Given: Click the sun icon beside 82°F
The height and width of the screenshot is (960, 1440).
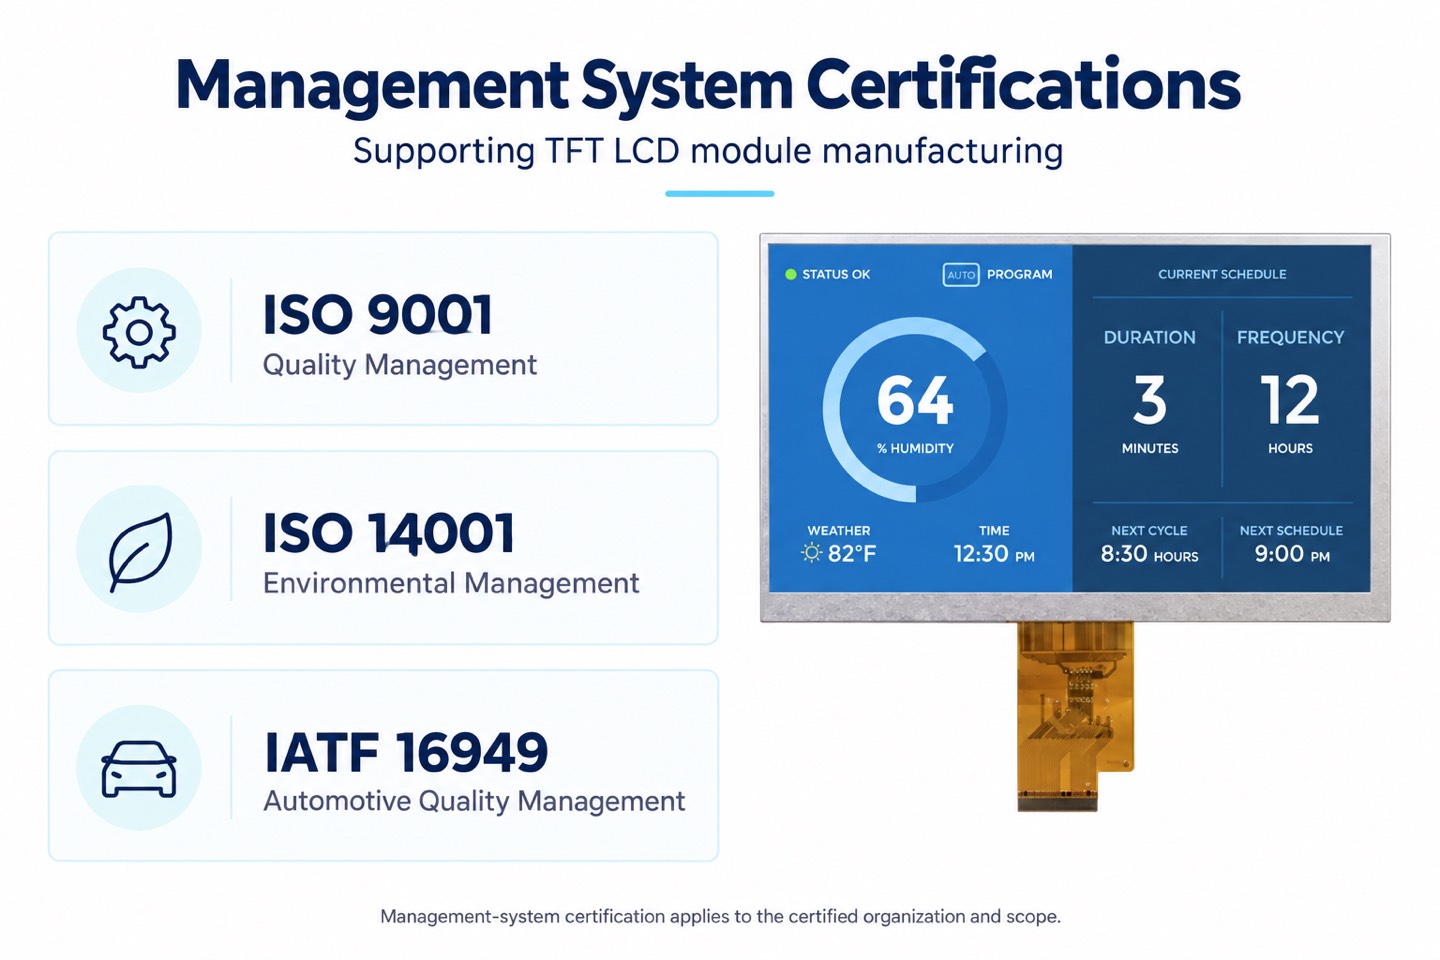Looking at the screenshot, I should pos(812,553).
